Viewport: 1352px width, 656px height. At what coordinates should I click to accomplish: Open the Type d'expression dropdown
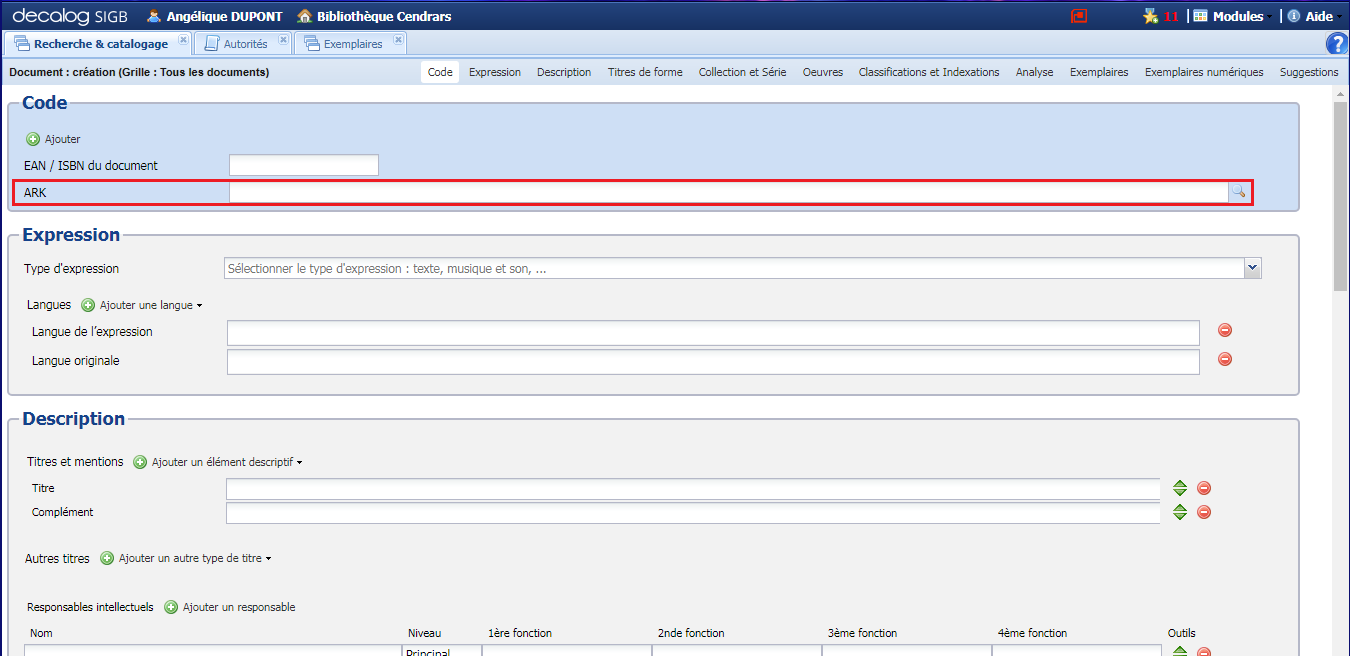pos(1252,268)
